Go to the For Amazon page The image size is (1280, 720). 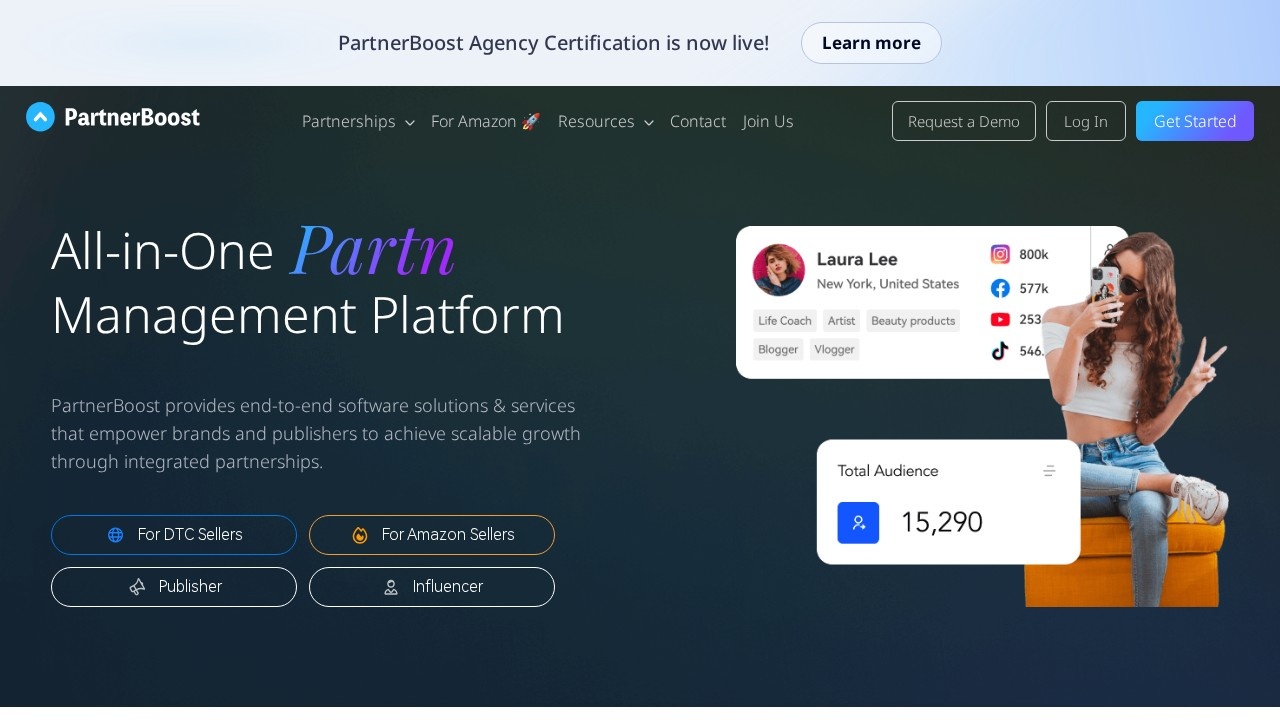coord(486,121)
